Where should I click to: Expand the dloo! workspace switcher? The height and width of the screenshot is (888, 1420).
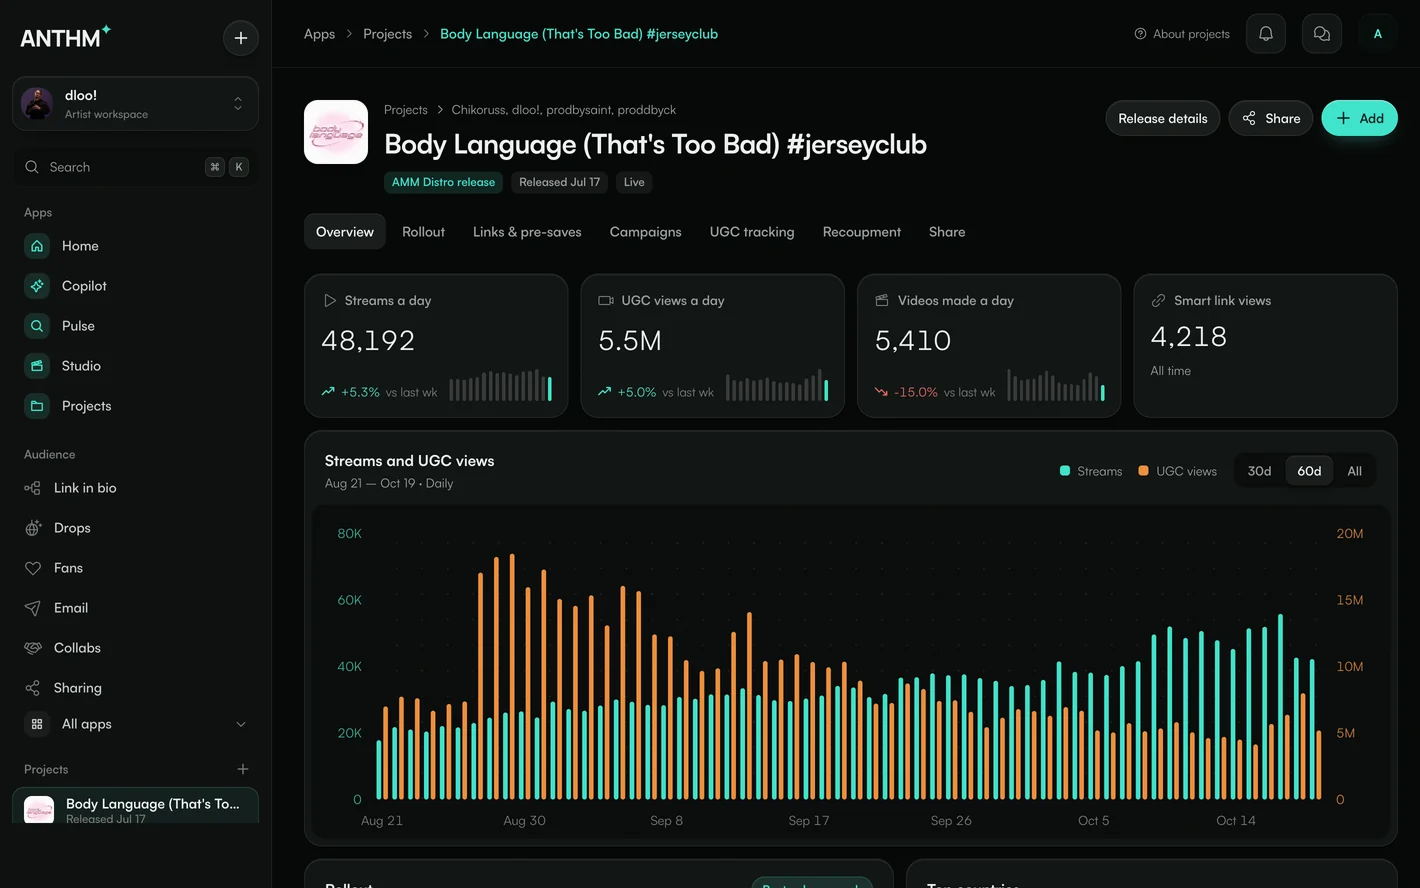click(135, 104)
